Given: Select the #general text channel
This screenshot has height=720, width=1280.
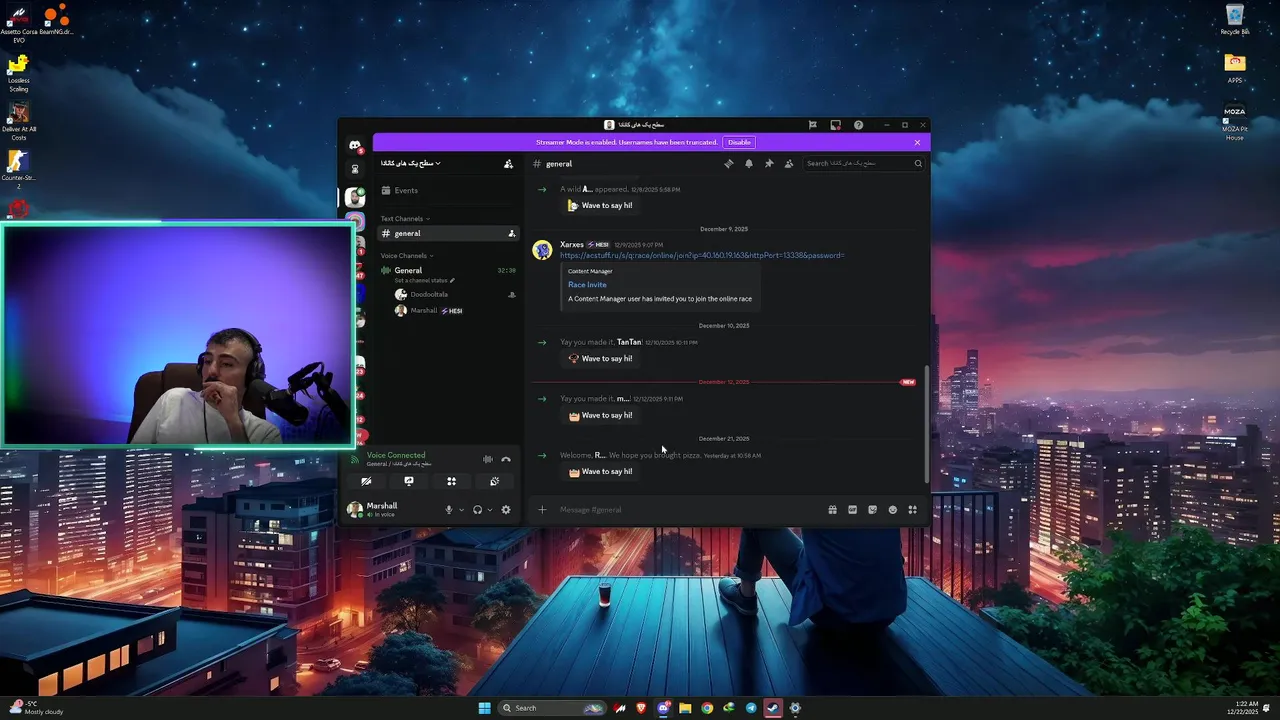Looking at the screenshot, I should [x=447, y=233].
